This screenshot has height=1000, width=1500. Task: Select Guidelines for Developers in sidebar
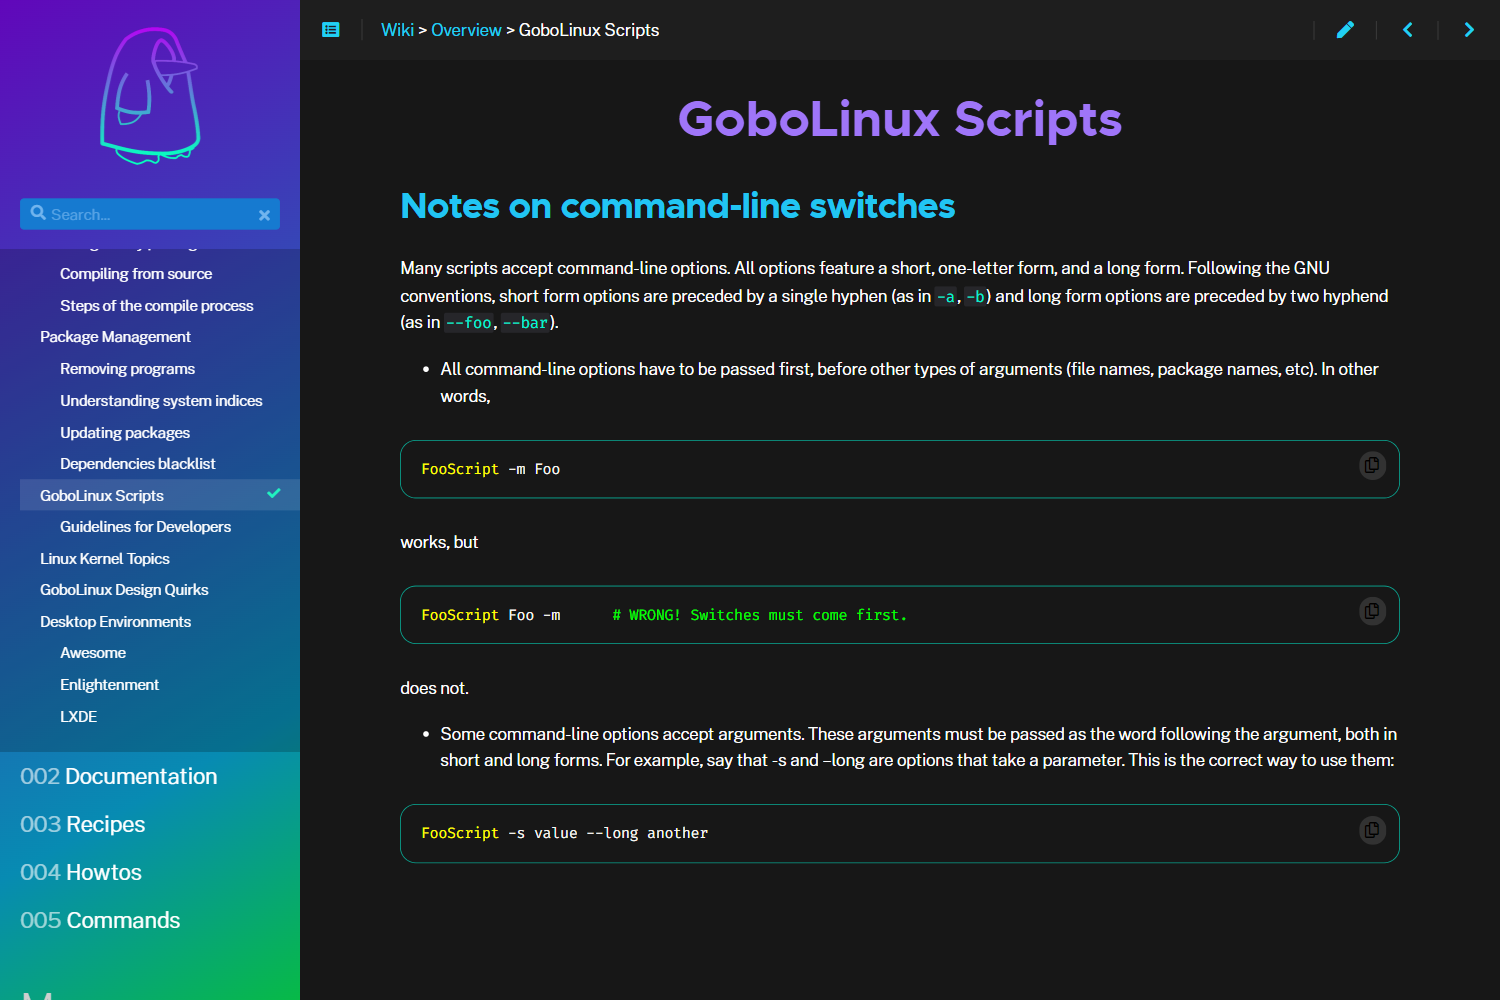[x=145, y=526]
